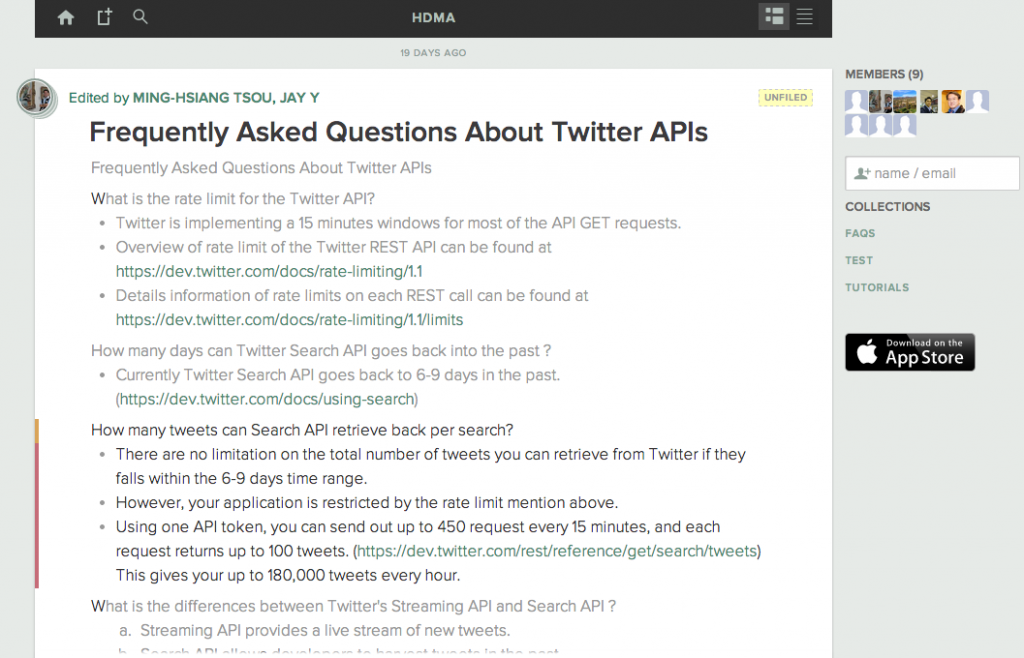Open the FAQS collection
The height and width of the screenshot is (658, 1024).
pyautogui.click(x=860, y=233)
